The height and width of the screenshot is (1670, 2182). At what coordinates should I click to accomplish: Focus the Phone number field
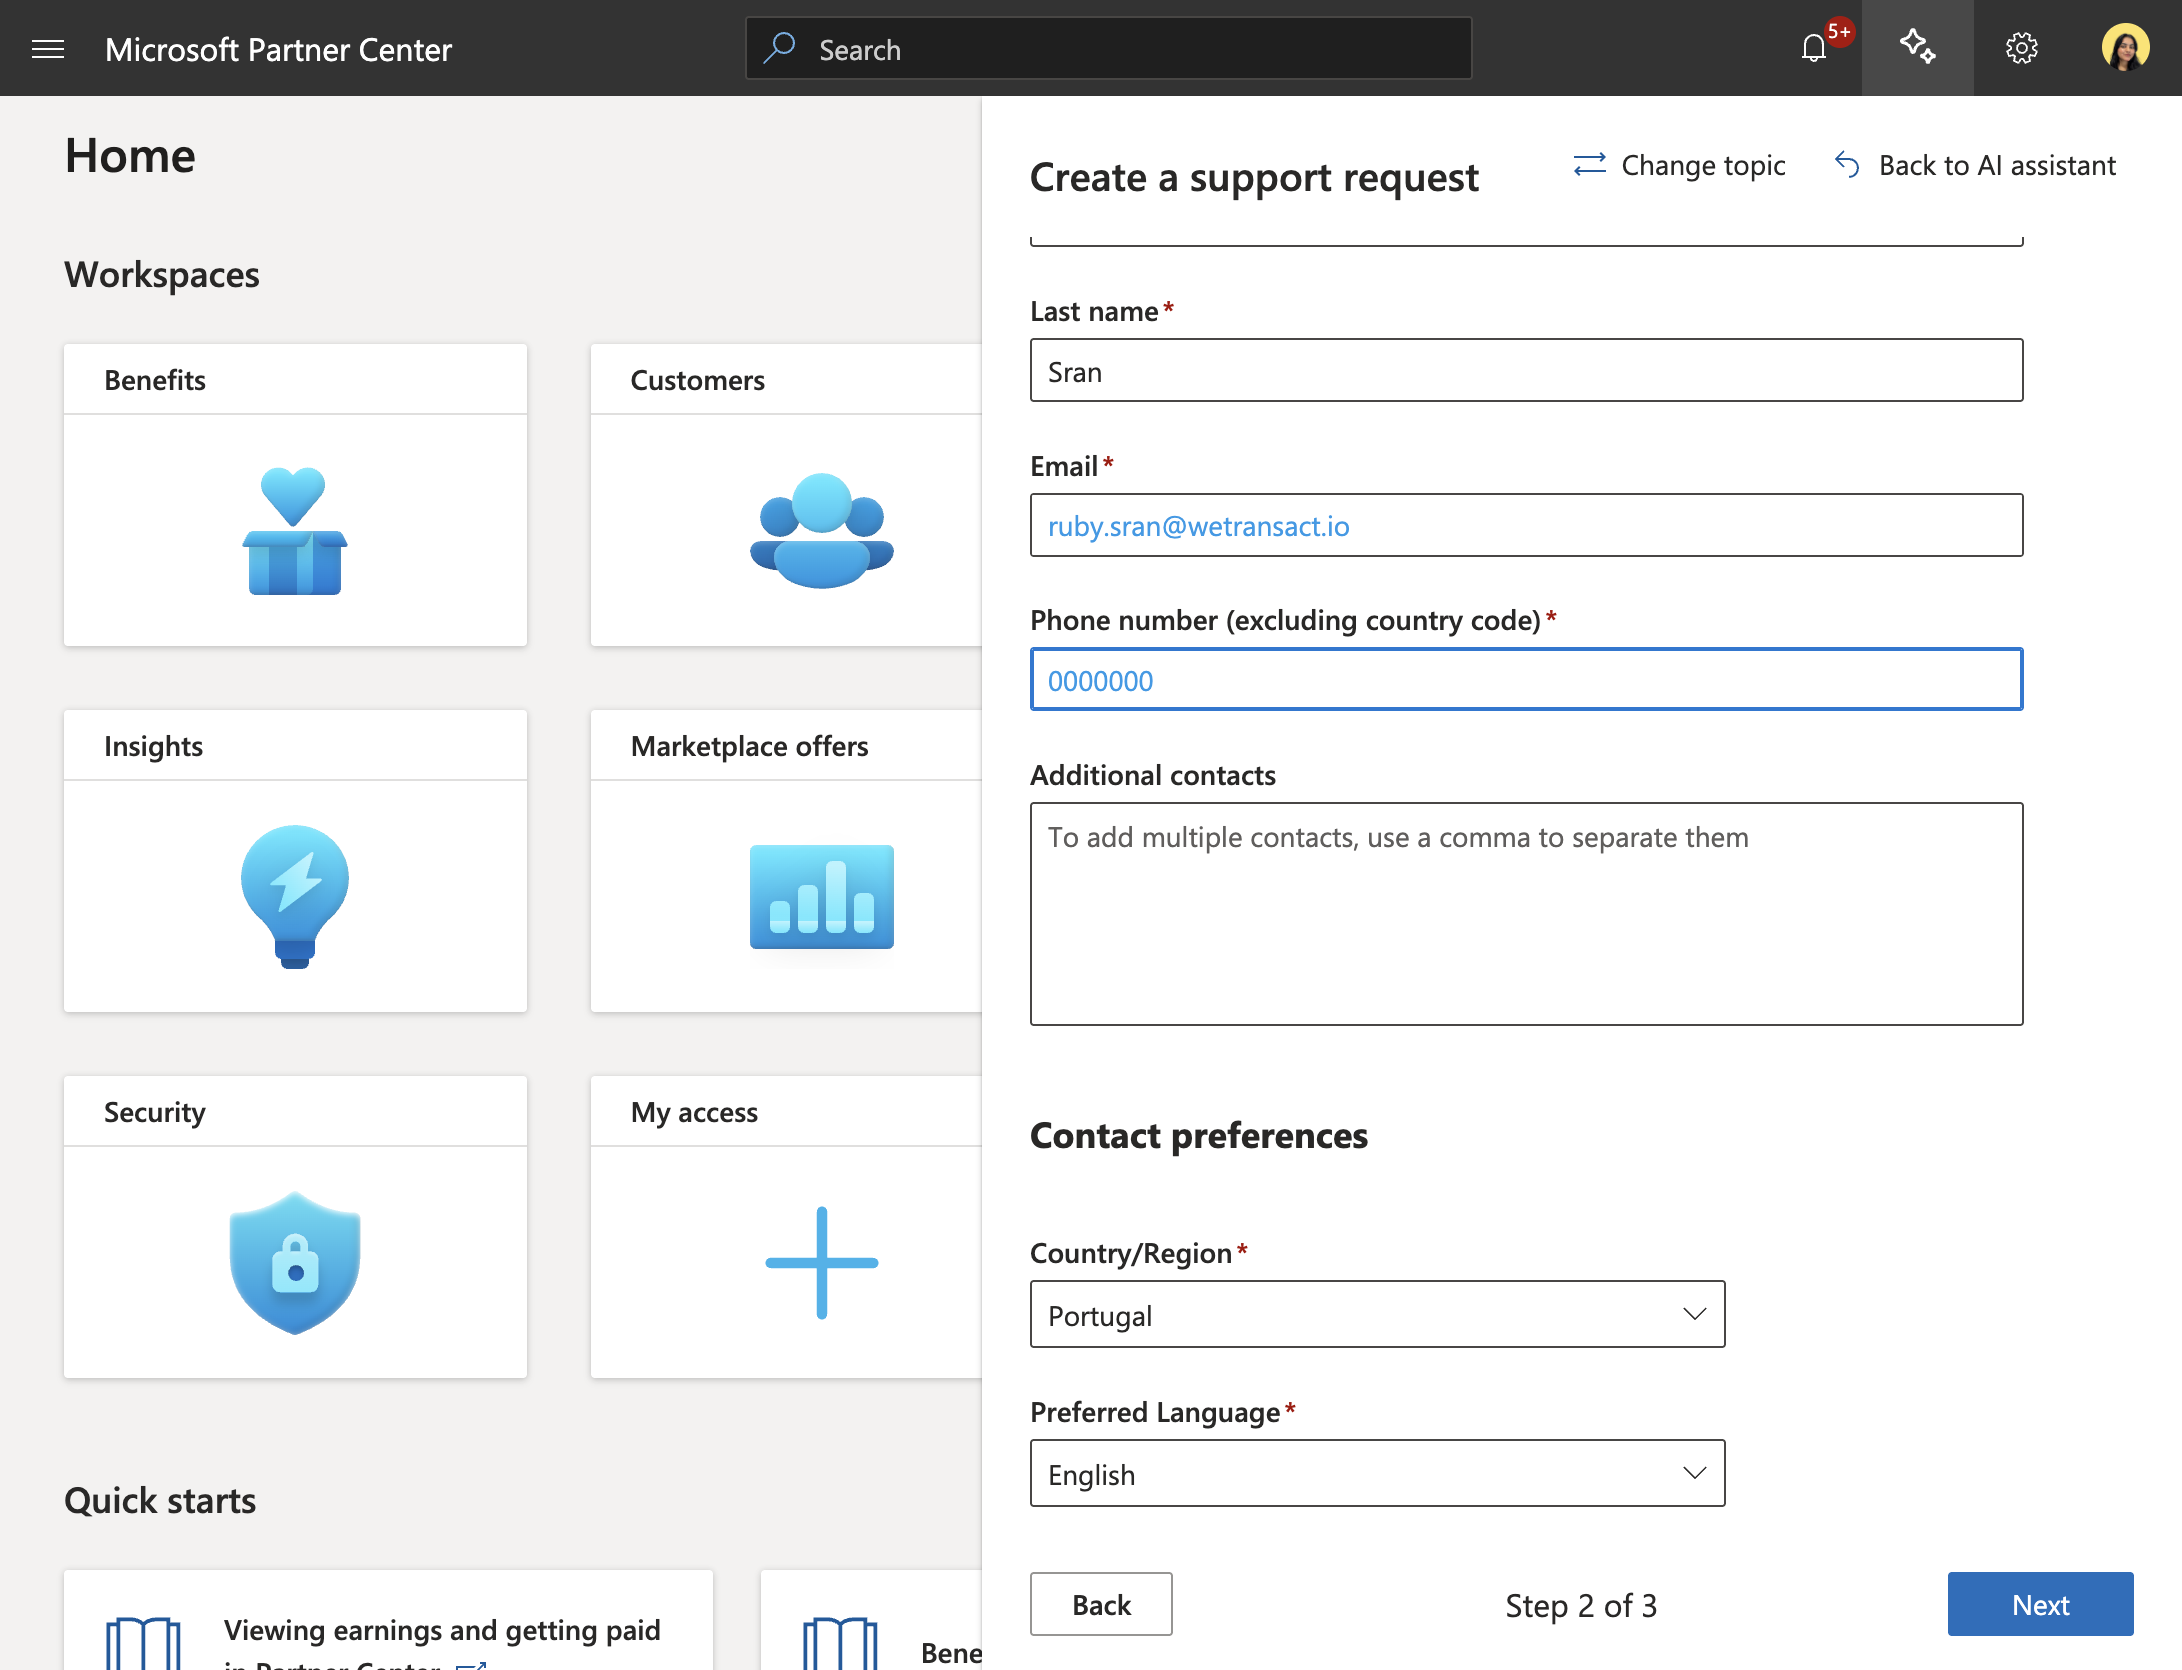(x=1526, y=680)
